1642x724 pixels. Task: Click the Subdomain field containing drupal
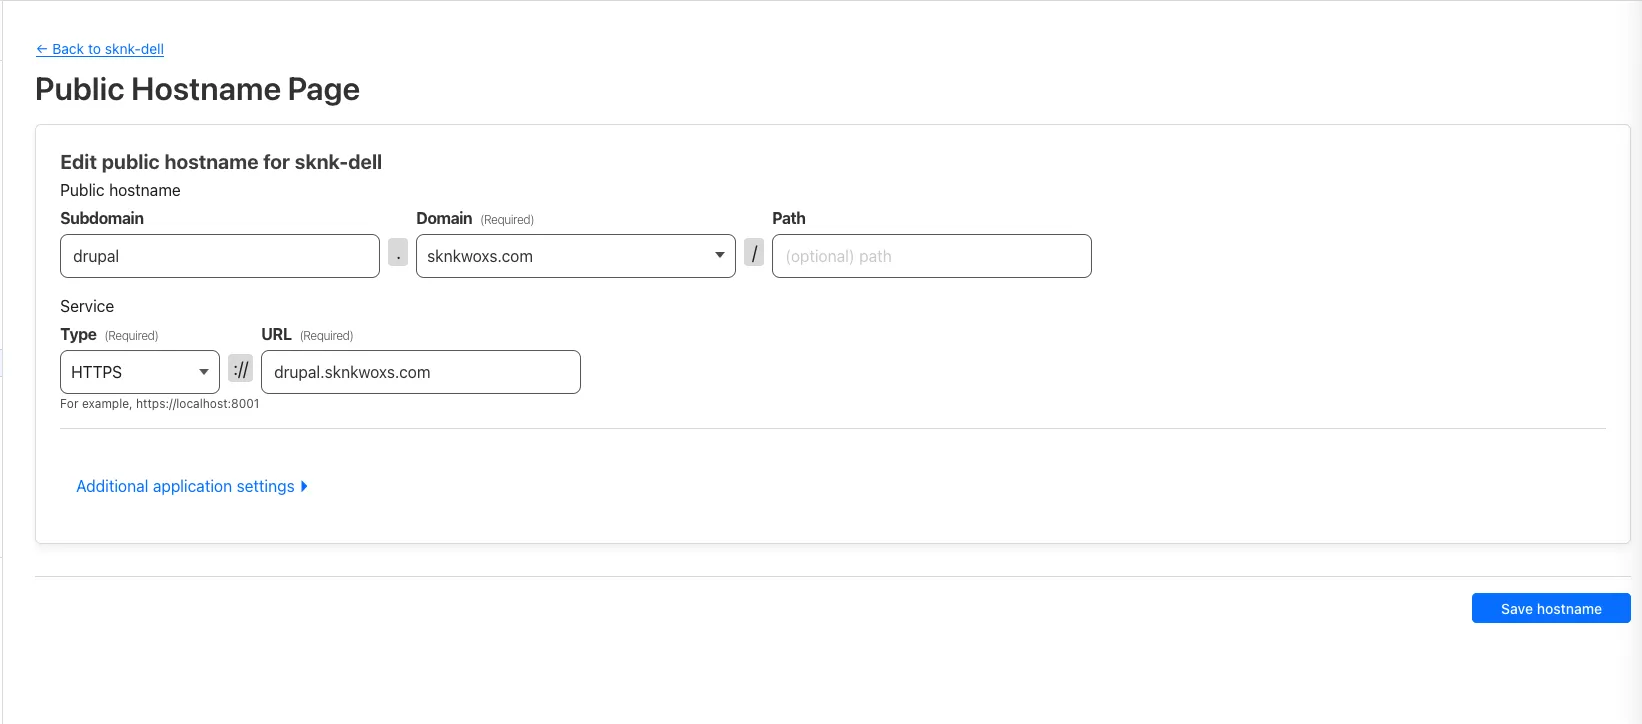click(219, 256)
